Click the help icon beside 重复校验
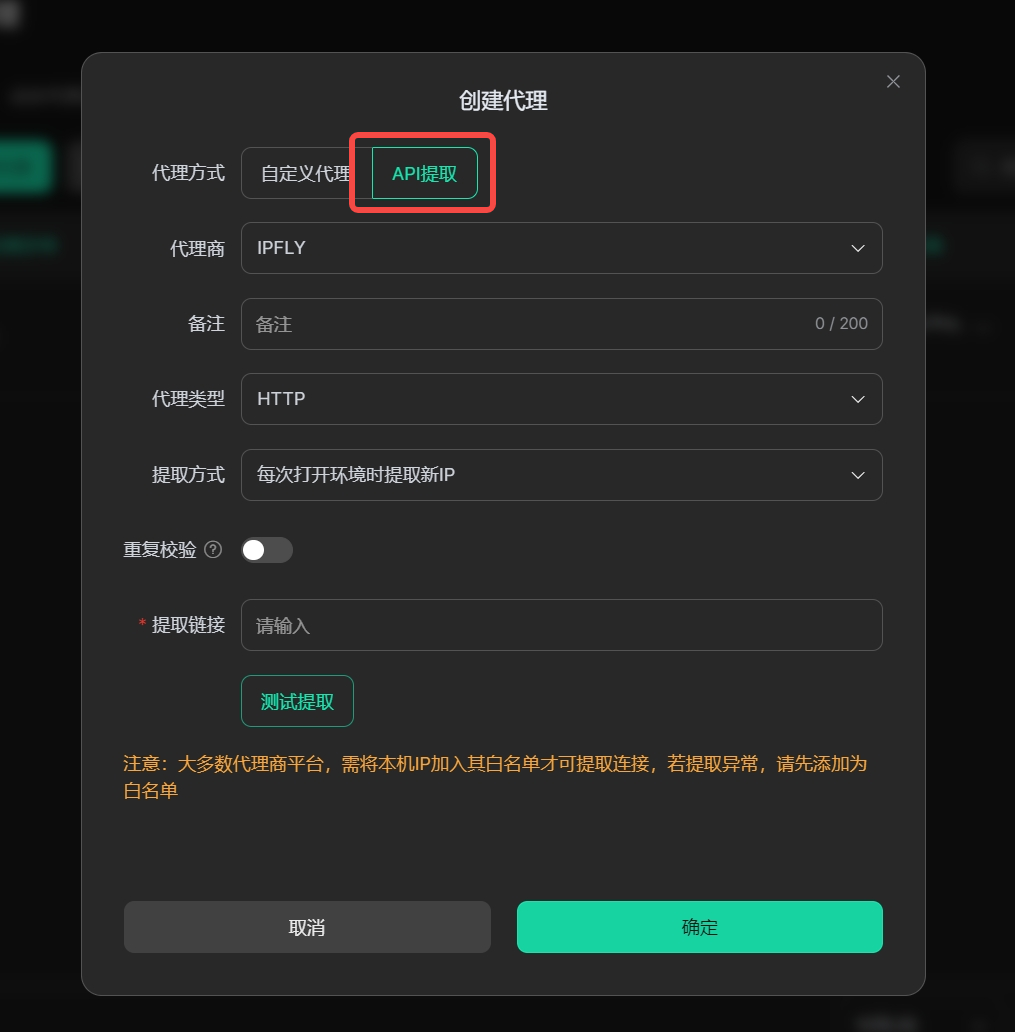1015x1032 pixels. click(213, 550)
